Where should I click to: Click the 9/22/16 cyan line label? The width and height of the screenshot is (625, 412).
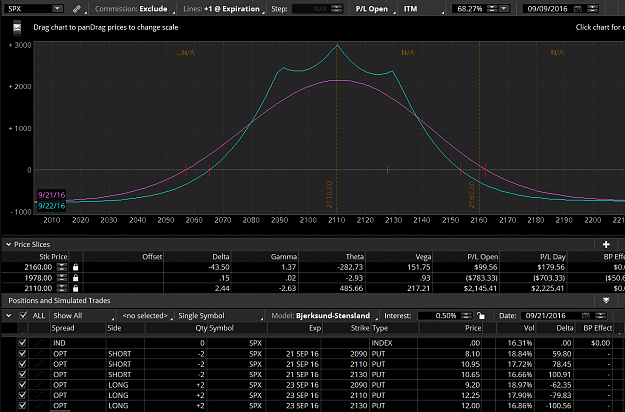(x=51, y=206)
